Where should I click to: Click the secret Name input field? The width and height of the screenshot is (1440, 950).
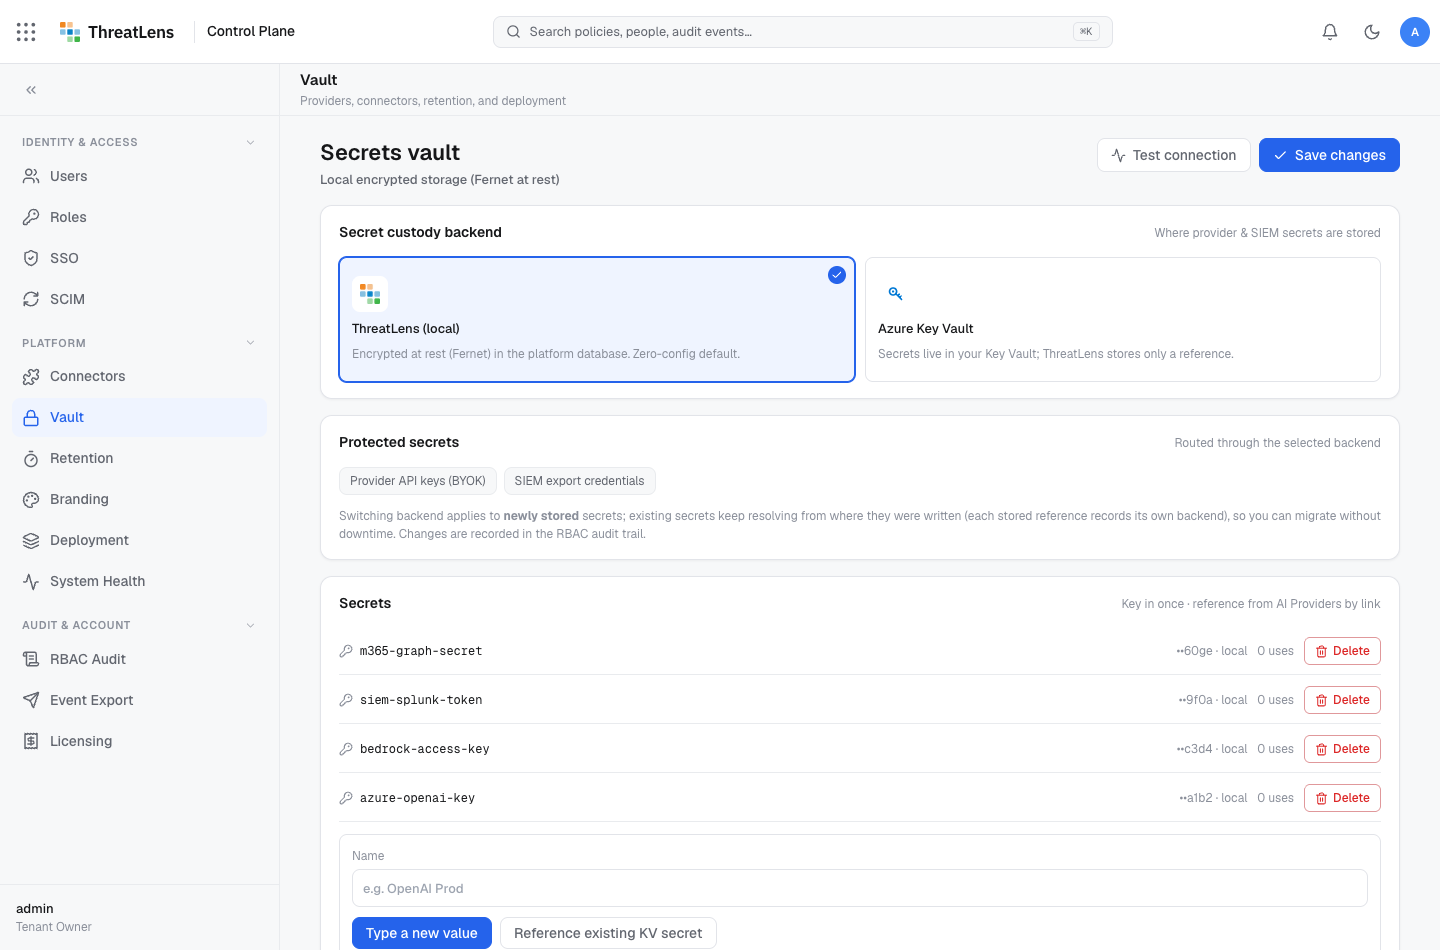(860, 888)
